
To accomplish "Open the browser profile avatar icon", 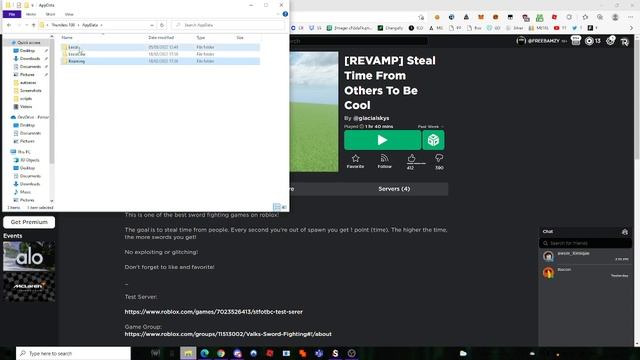I will (x=615, y=17).
